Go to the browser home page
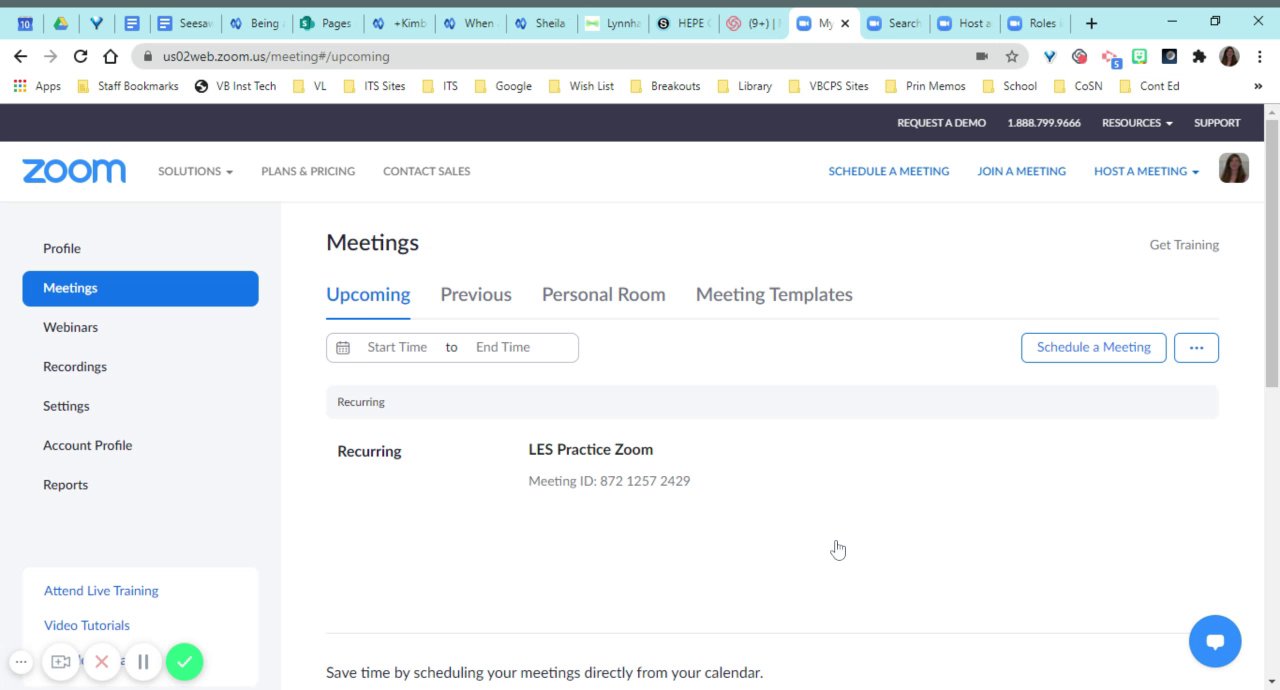1280x690 pixels. click(x=110, y=57)
